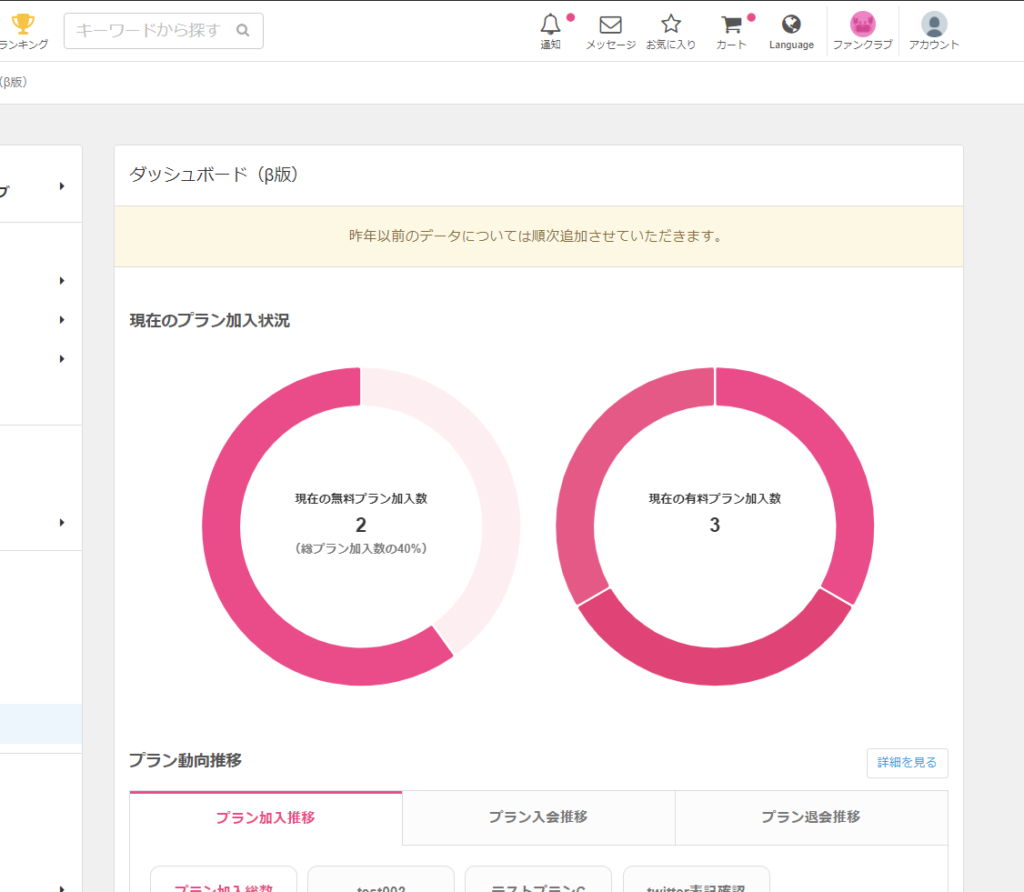Screen dimensions: 1024x892
Task: Toggle the プラン加入総数 filter chip
Action: coord(222,884)
